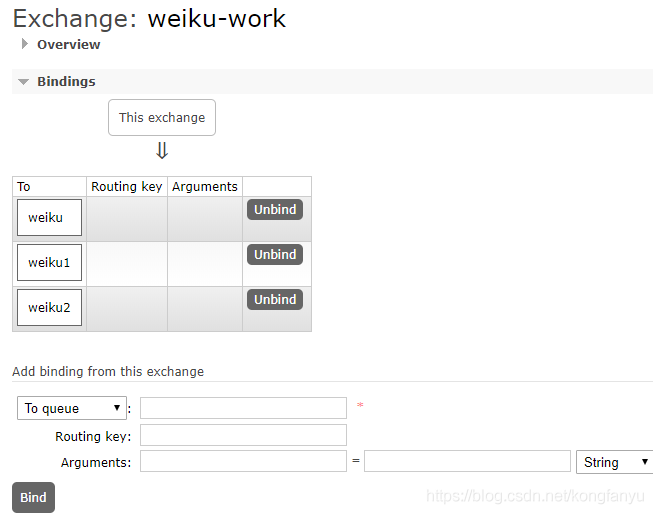Click the Exchange: weiku-work page title
Viewport: 653px width, 514px height.
coord(149,18)
